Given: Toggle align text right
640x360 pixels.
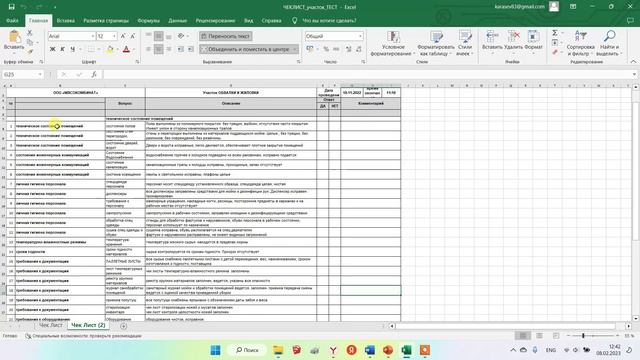Looking at the screenshot, I should click(x=169, y=49).
